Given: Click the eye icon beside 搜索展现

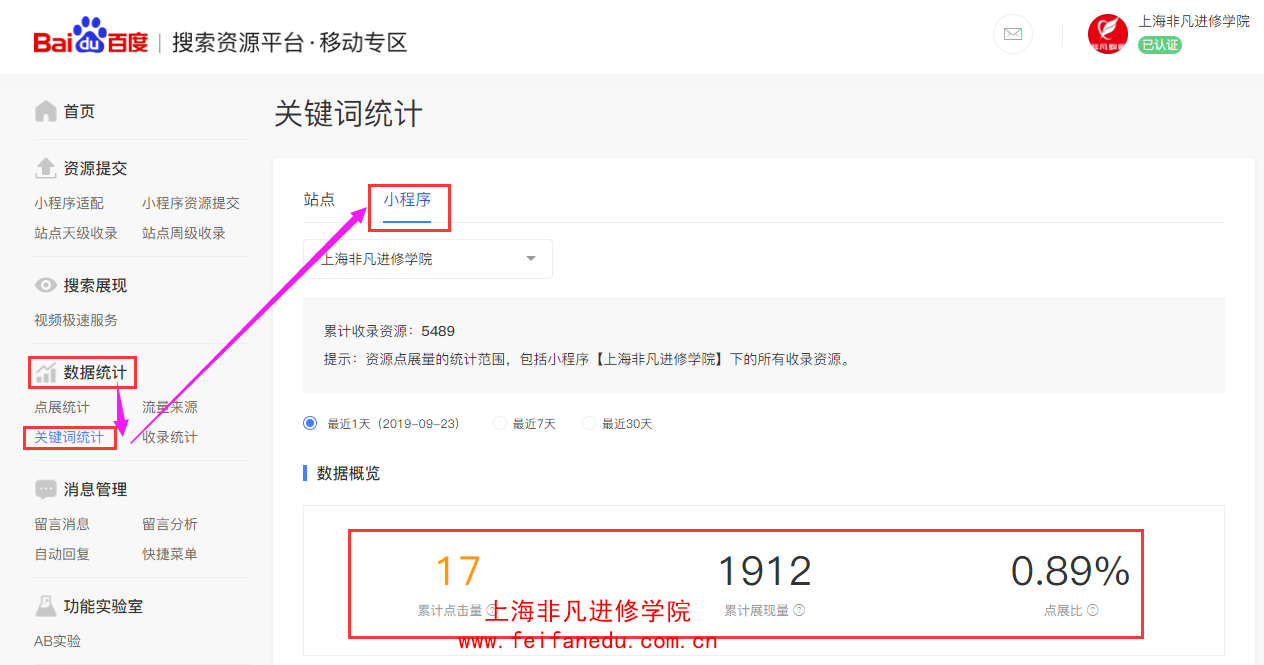Looking at the screenshot, I should point(45,285).
